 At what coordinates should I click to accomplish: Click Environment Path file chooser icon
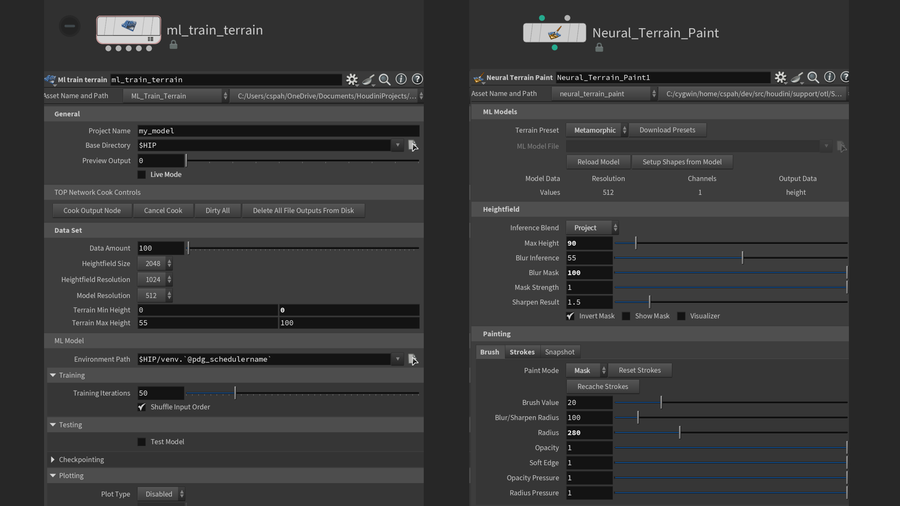(x=413, y=359)
